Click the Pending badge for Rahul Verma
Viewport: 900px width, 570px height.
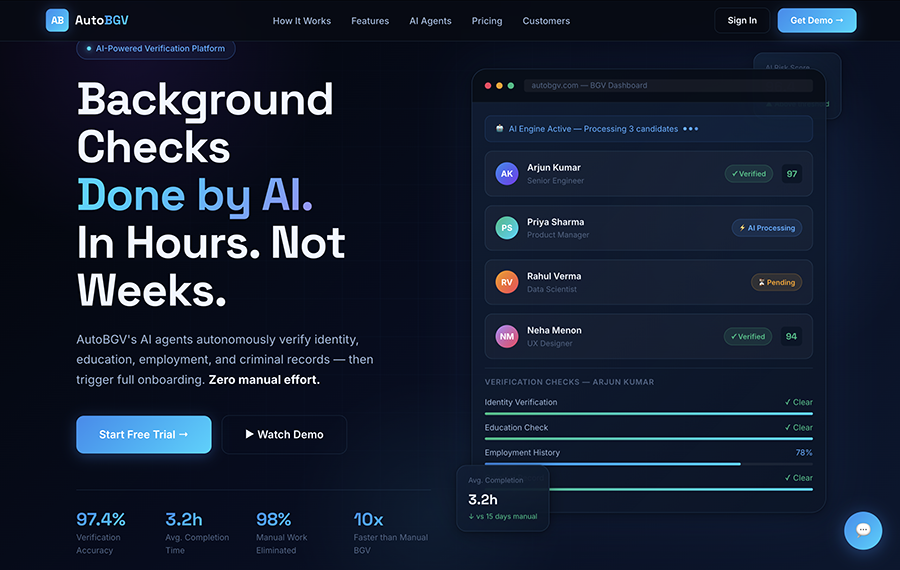pyautogui.click(x=777, y=282)
